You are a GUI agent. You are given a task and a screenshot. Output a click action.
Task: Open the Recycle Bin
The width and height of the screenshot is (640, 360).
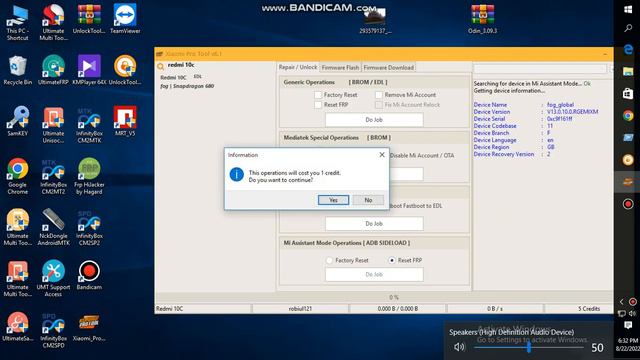click(x=18, y=70)
